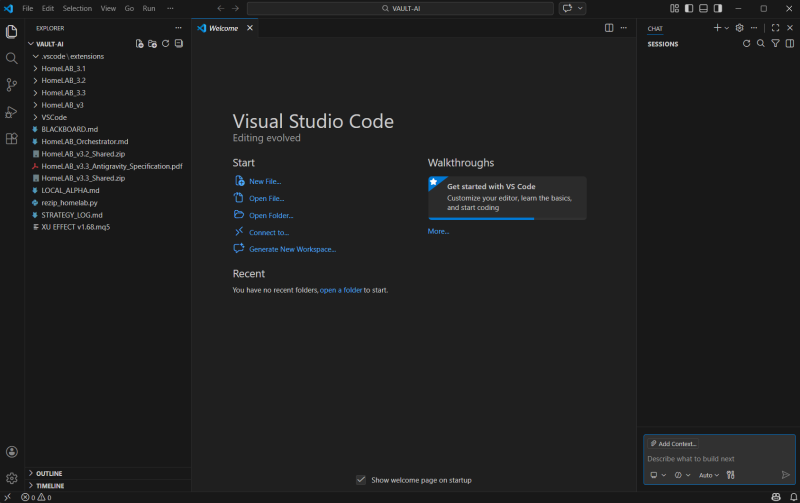
Task: Toggle Show welcome page on startup checkbox
Action: [361, 480]
